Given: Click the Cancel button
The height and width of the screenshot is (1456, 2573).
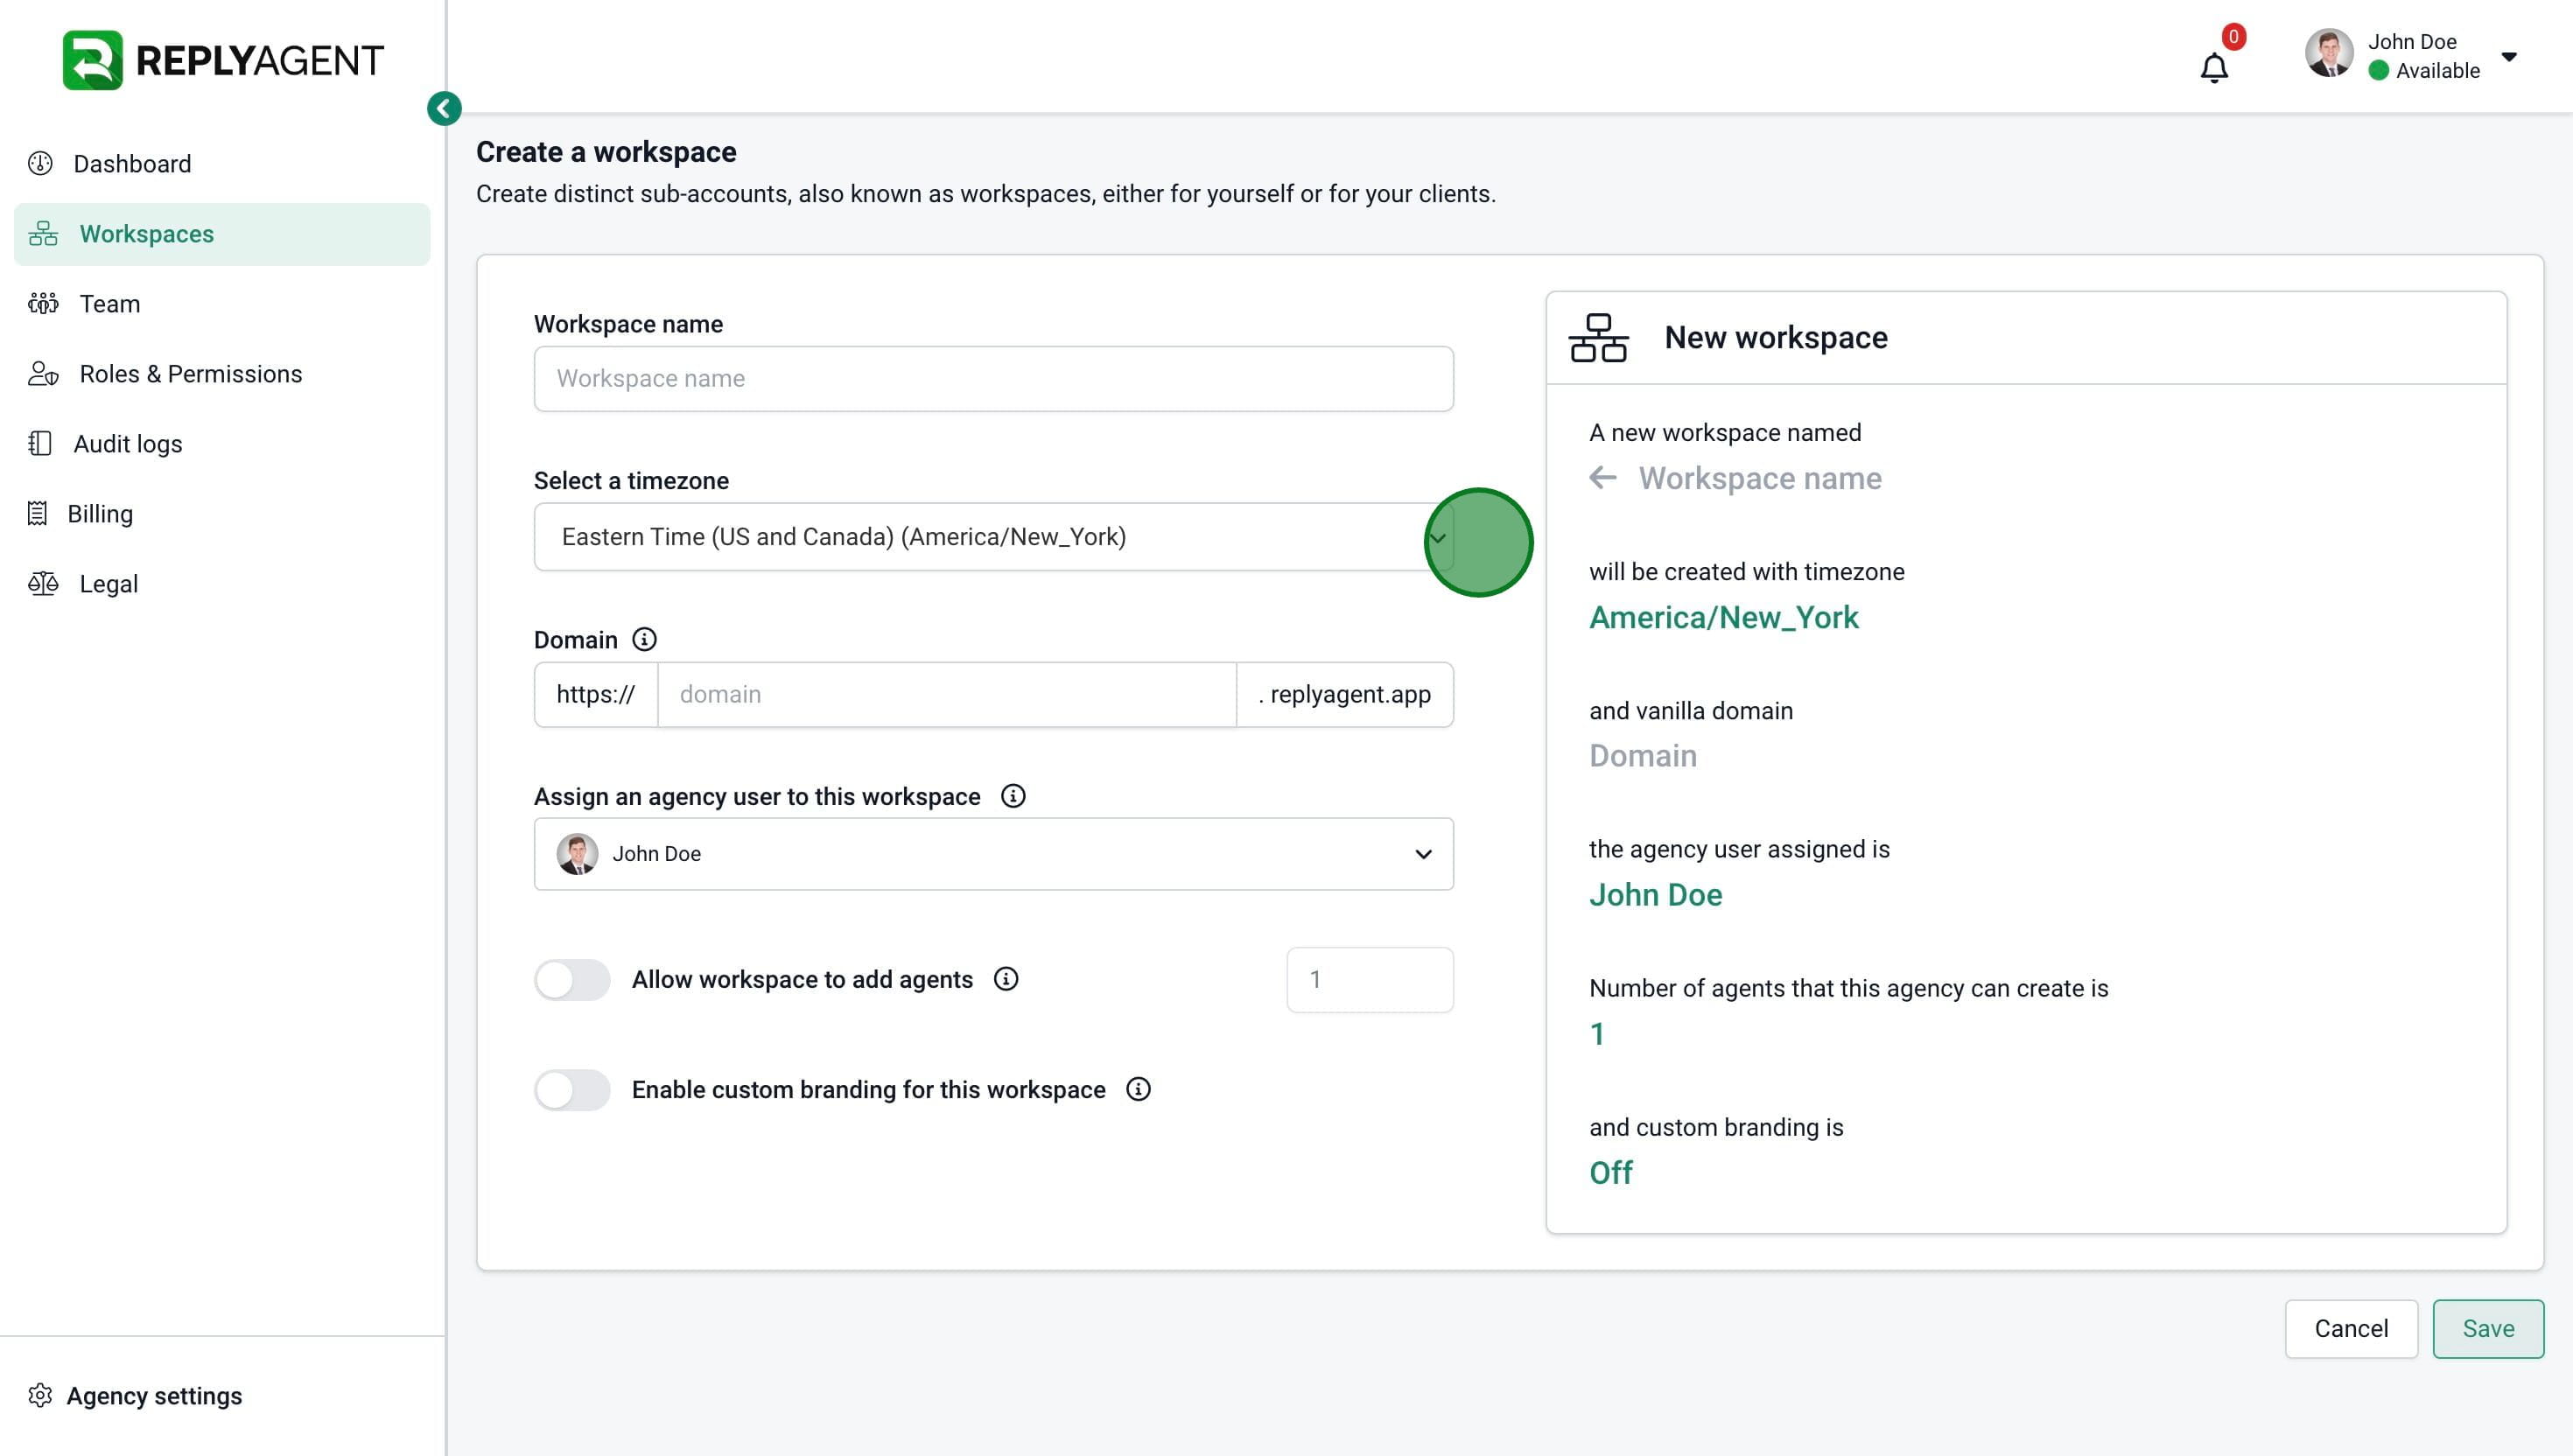Looking at the screenshot, I should pos(2350,1328).
